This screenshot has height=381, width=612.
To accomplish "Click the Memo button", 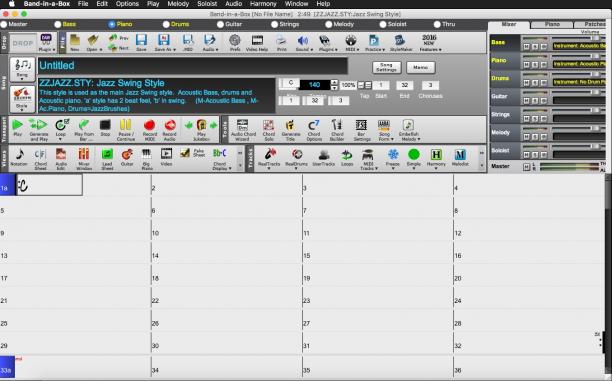I will (x=420, y=67).
